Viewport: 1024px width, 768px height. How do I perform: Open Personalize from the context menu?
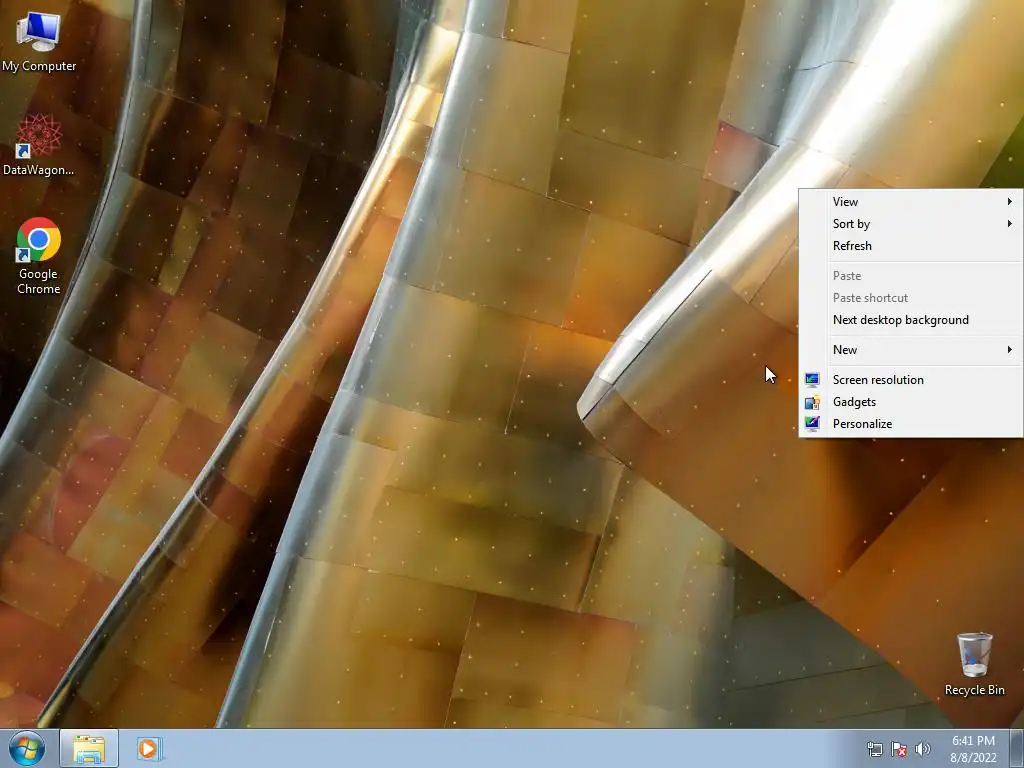point(911,424)
